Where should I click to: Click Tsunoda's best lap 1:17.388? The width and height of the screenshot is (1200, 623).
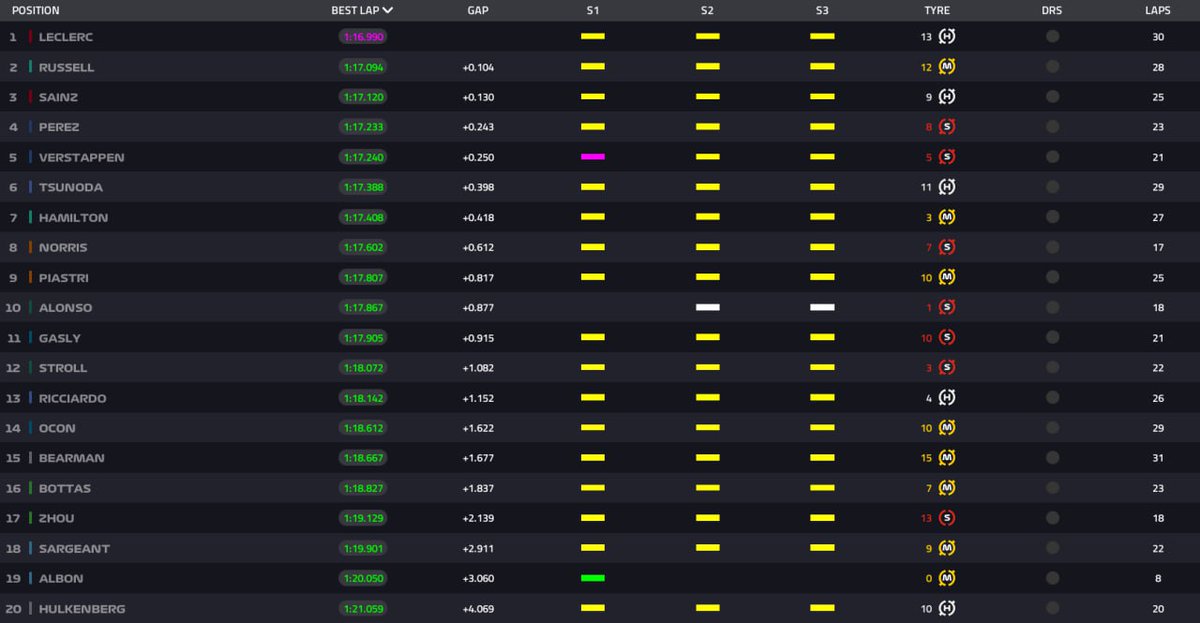coord(362,187)
